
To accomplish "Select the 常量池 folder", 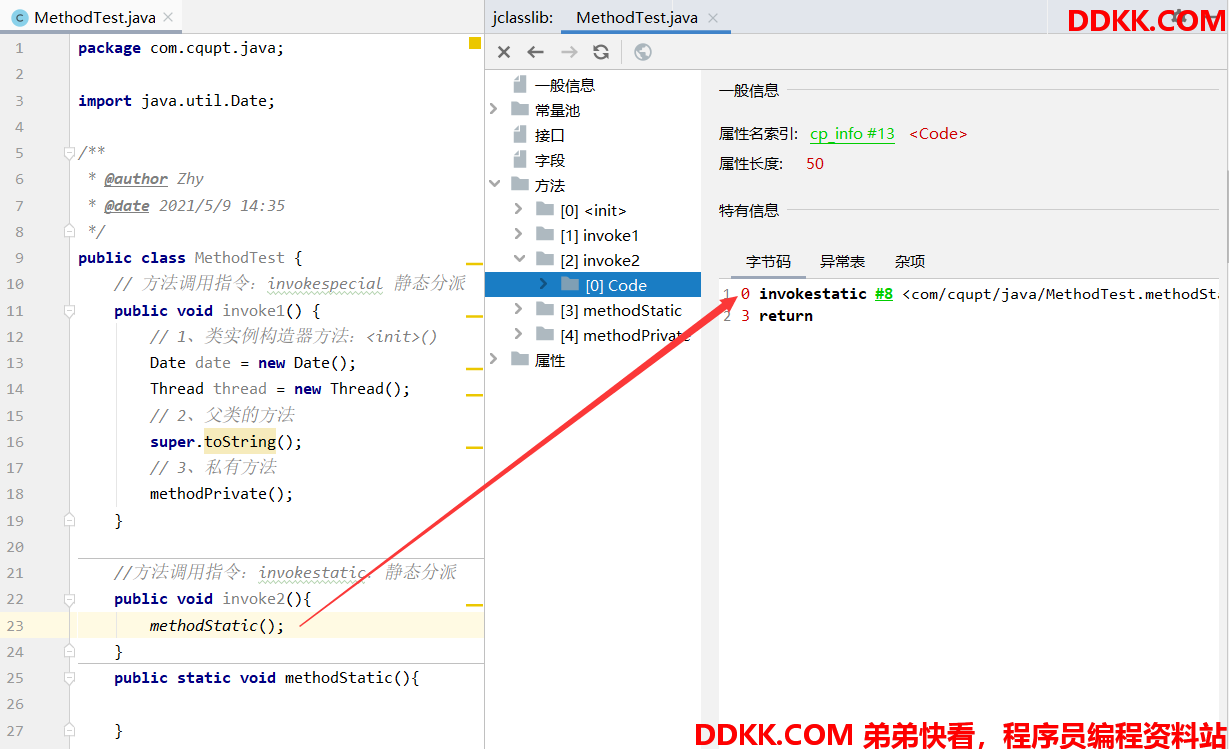I will click(x=557, y=110).
